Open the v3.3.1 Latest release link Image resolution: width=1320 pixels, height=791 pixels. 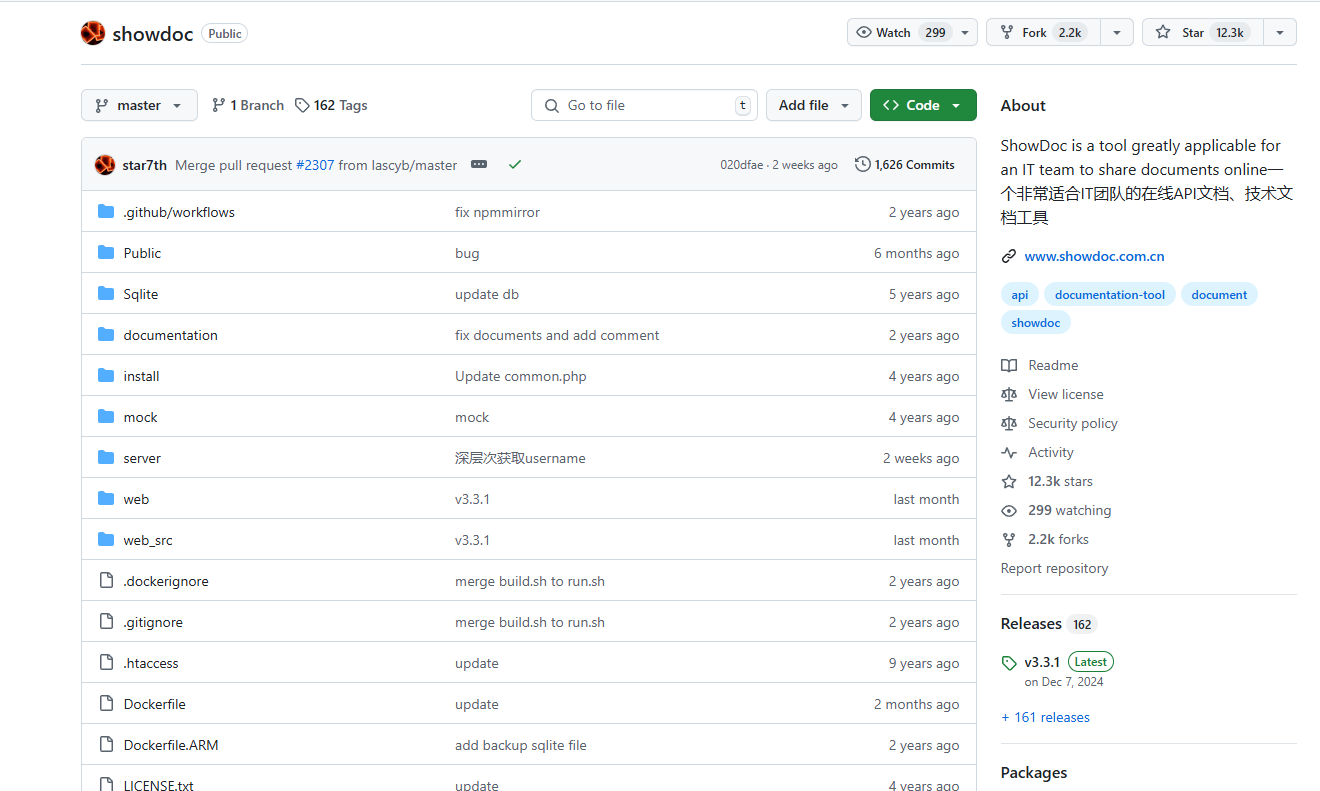pyautogui.click(x=1069, y=662)
